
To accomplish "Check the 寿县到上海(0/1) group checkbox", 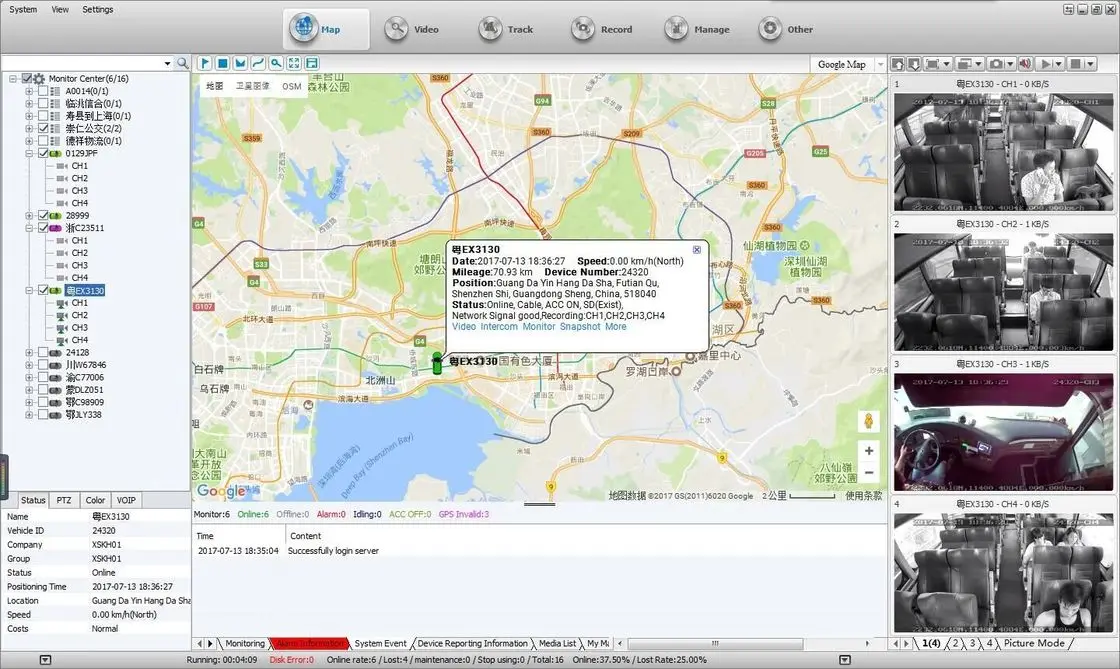I will 43,116.
